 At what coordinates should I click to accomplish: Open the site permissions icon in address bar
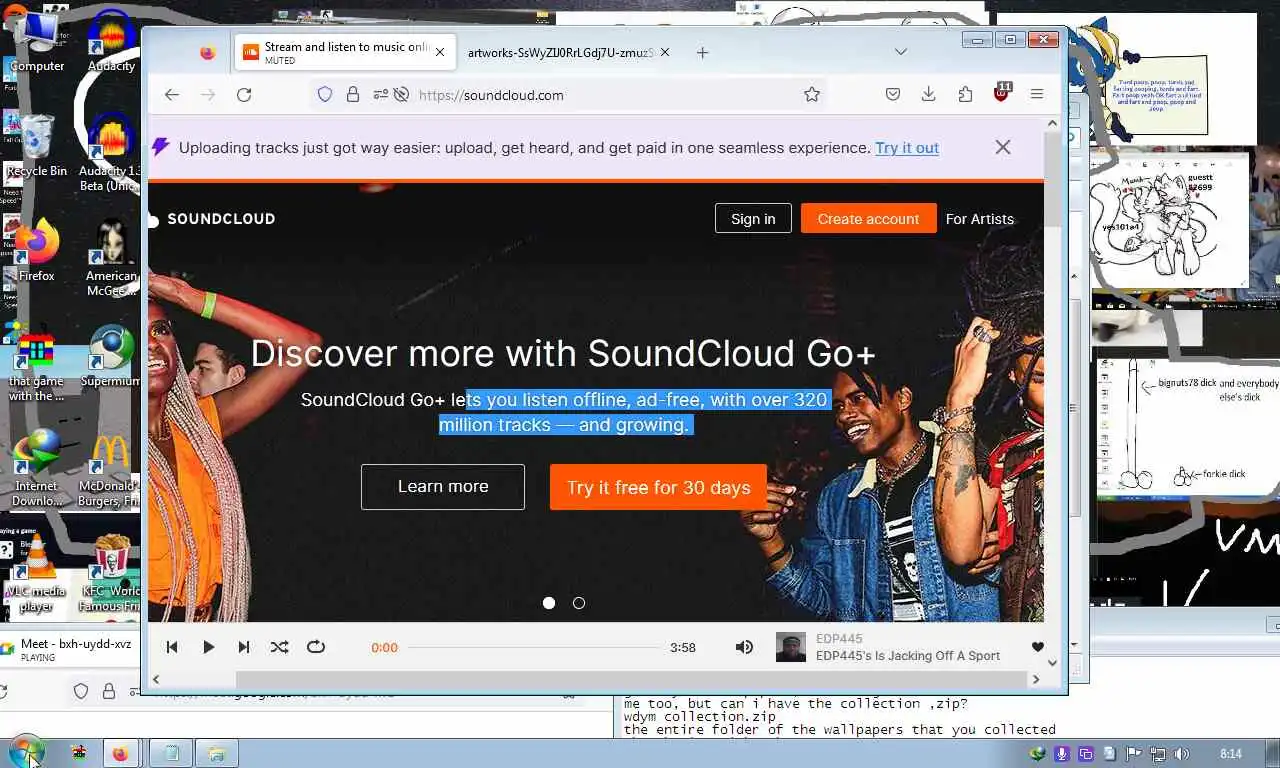(380, 95)
